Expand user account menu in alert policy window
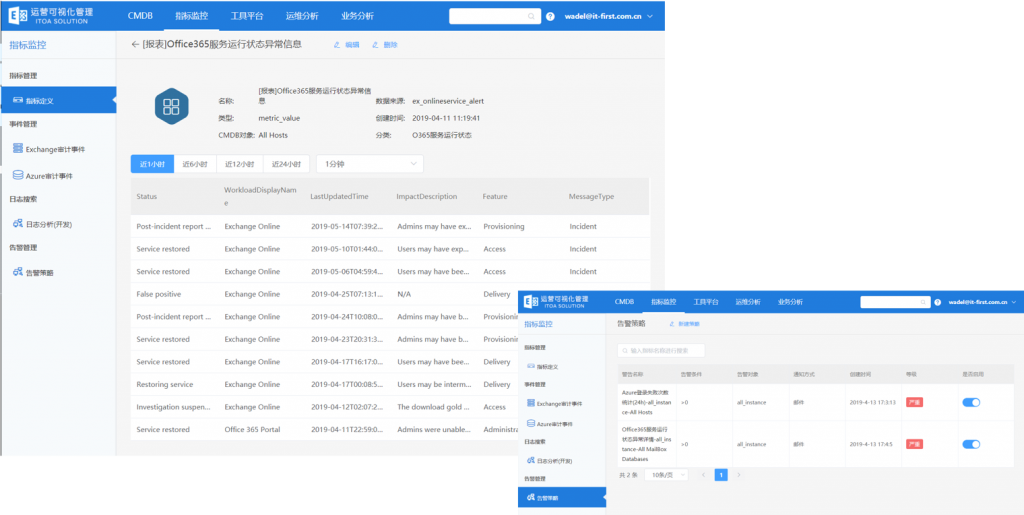 click(x=983, y=302)
